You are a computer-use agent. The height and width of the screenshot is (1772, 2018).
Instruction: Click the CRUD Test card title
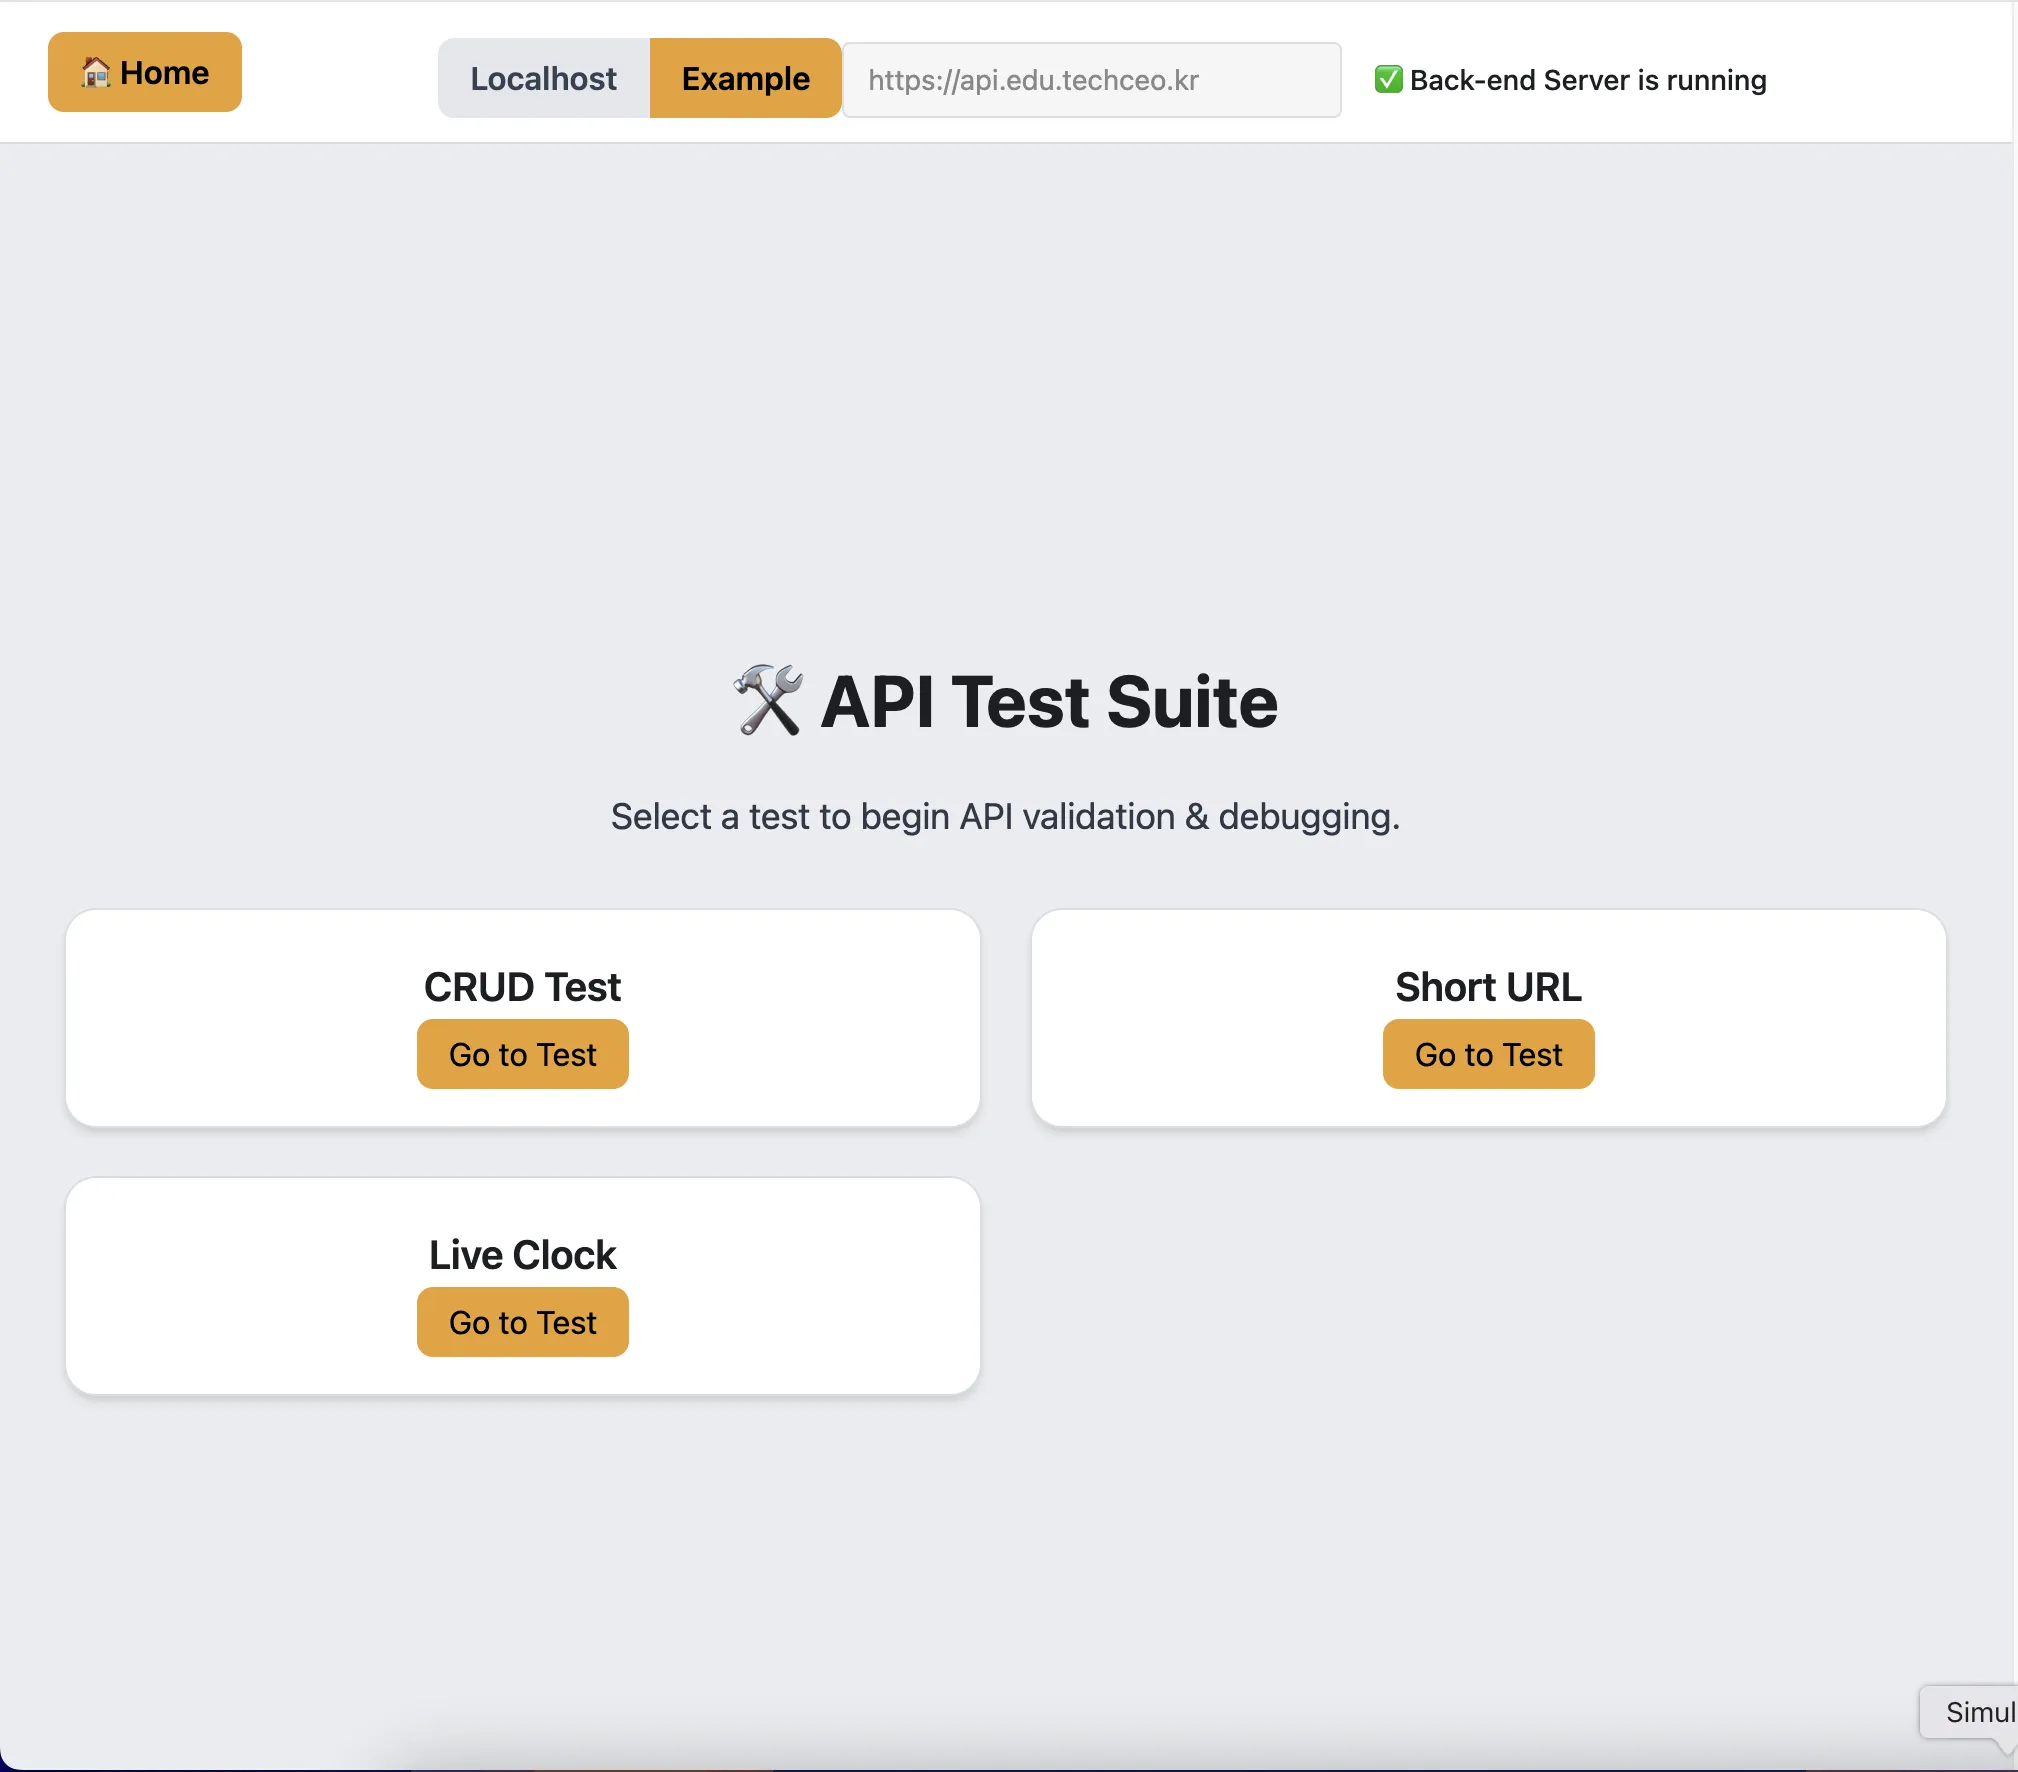[522, 987]
